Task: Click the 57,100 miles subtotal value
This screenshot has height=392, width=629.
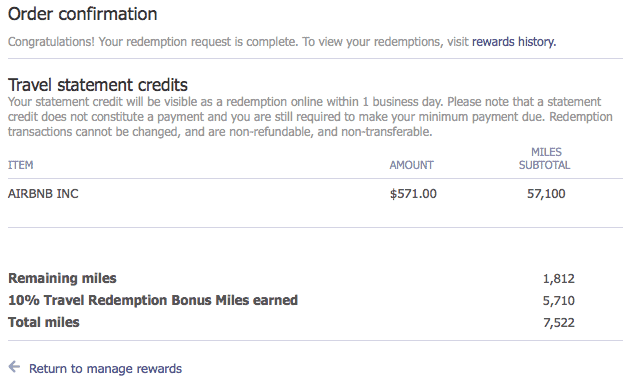Action: (546, 194)
